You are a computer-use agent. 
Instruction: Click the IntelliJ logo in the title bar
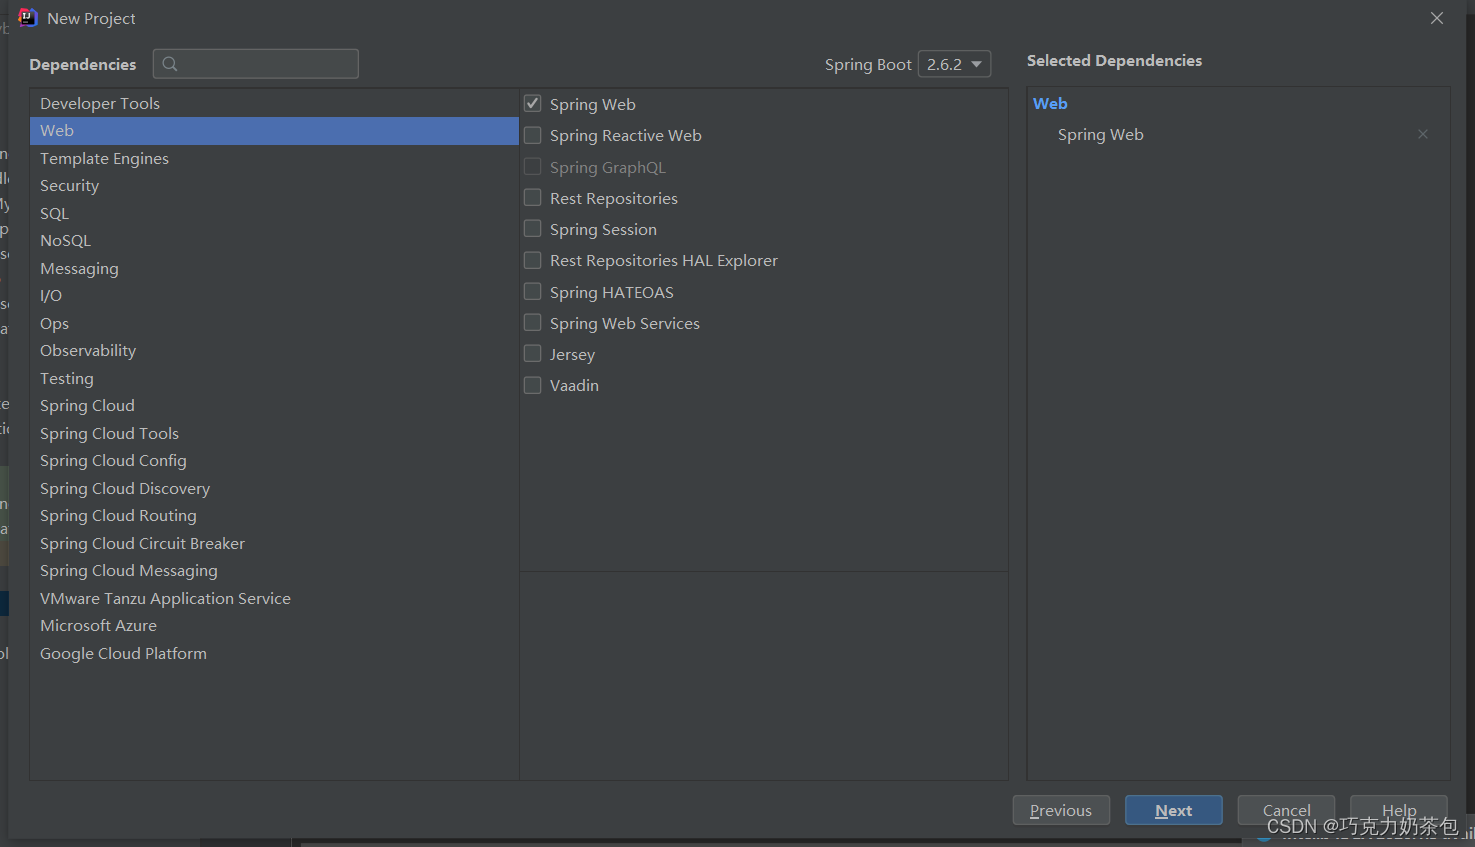(27, 17)
